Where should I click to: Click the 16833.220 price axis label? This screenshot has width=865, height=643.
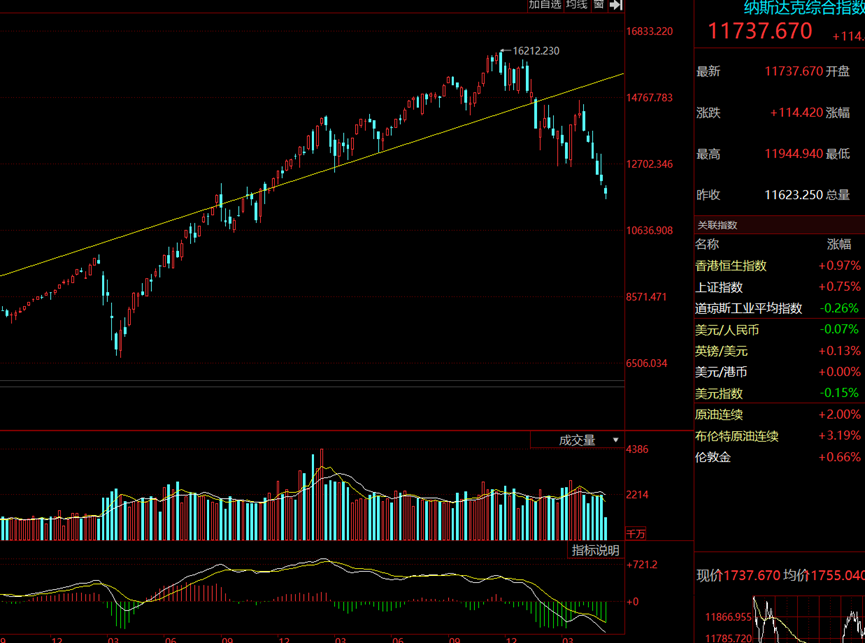649,31
